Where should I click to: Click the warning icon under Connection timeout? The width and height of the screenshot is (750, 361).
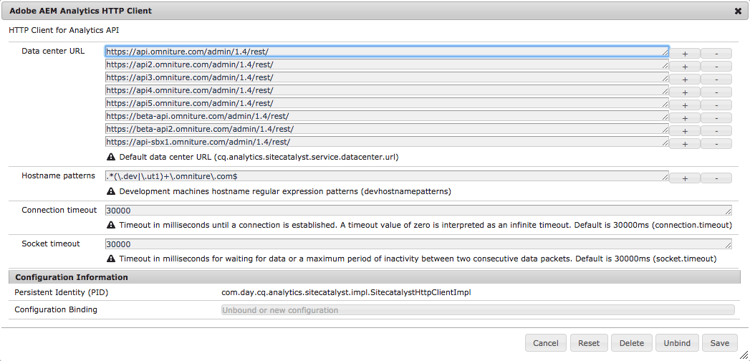pyautogui.click(x=111, y=225)
